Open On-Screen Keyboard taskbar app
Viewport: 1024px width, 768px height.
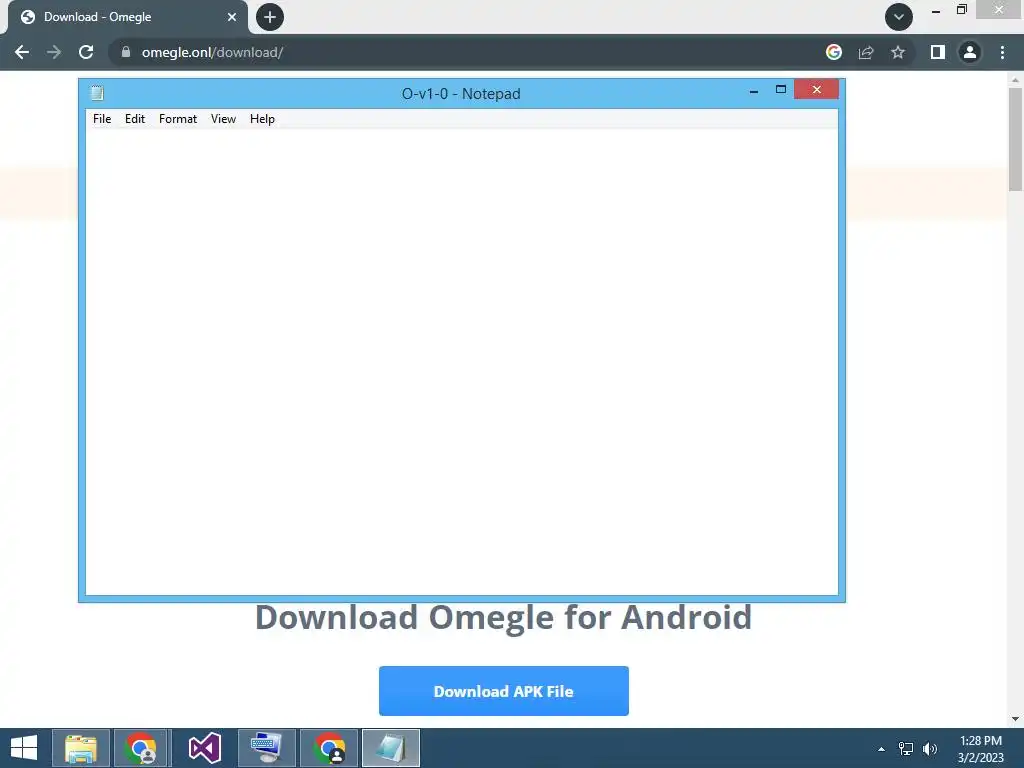(266, 748)
